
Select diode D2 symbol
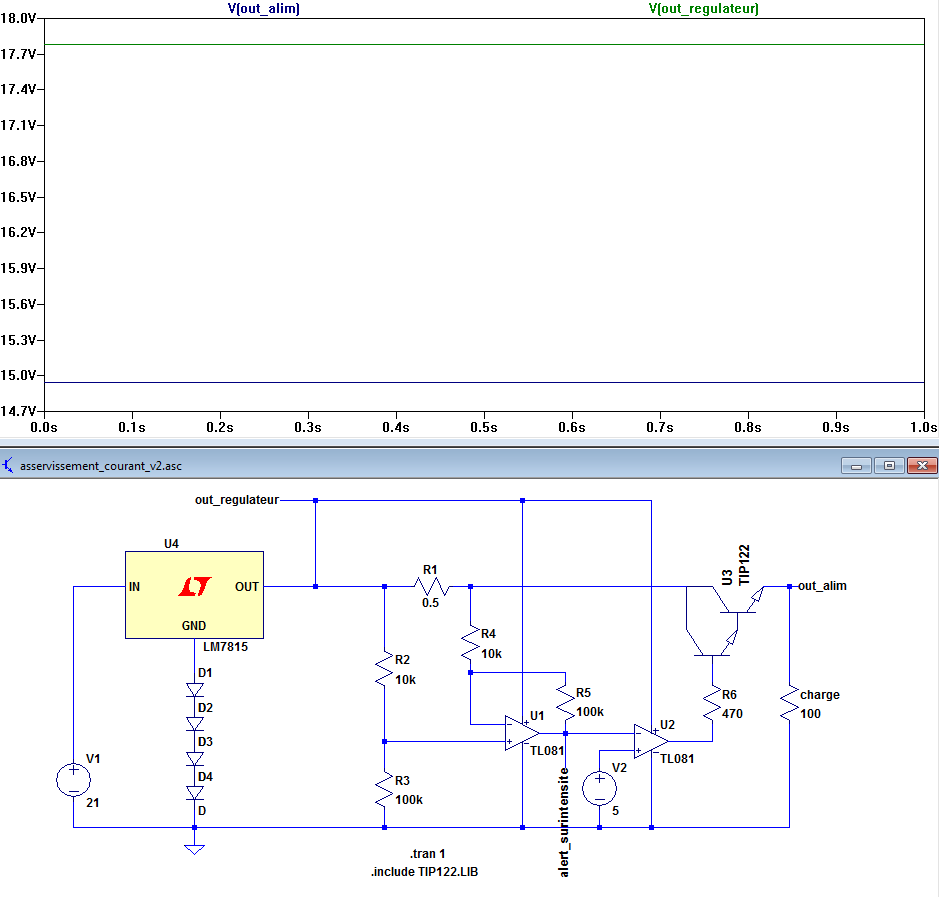tap(195, 724)
